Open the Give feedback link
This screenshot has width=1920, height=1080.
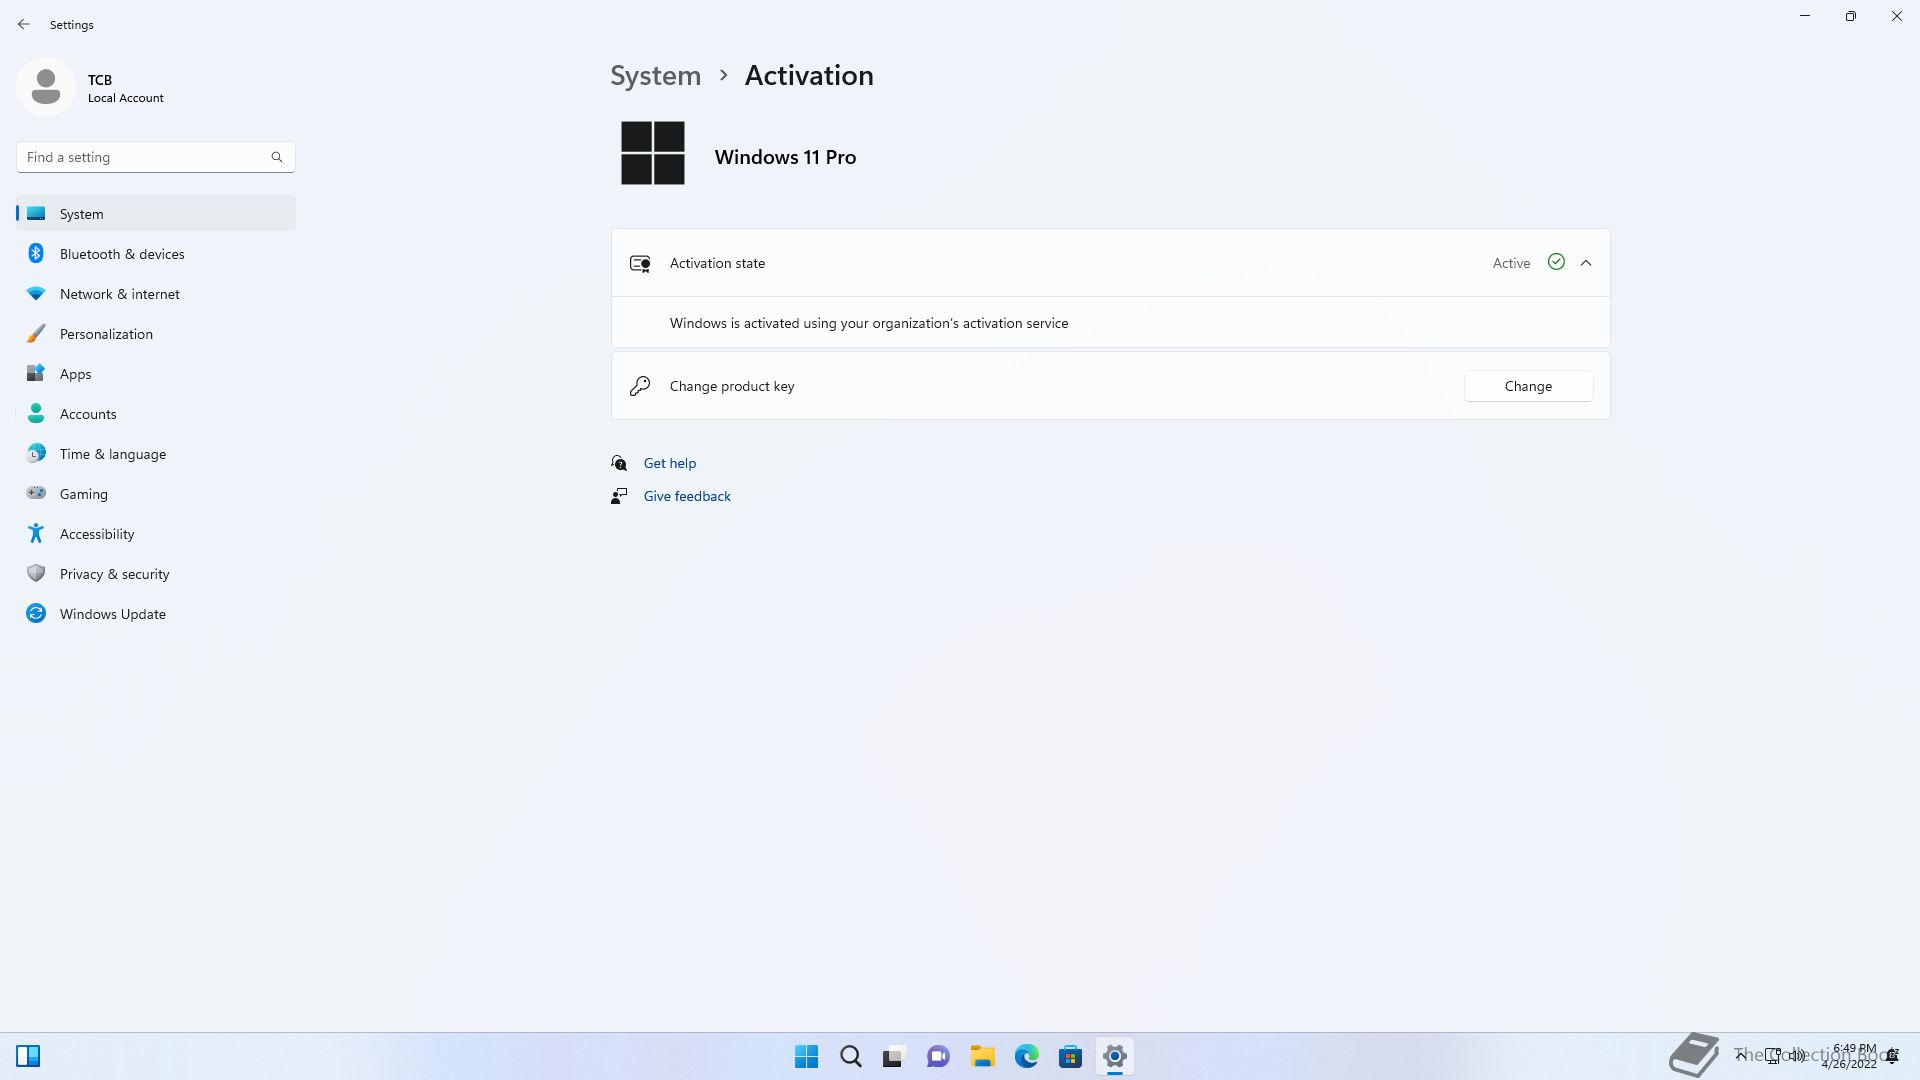point(687,496)
